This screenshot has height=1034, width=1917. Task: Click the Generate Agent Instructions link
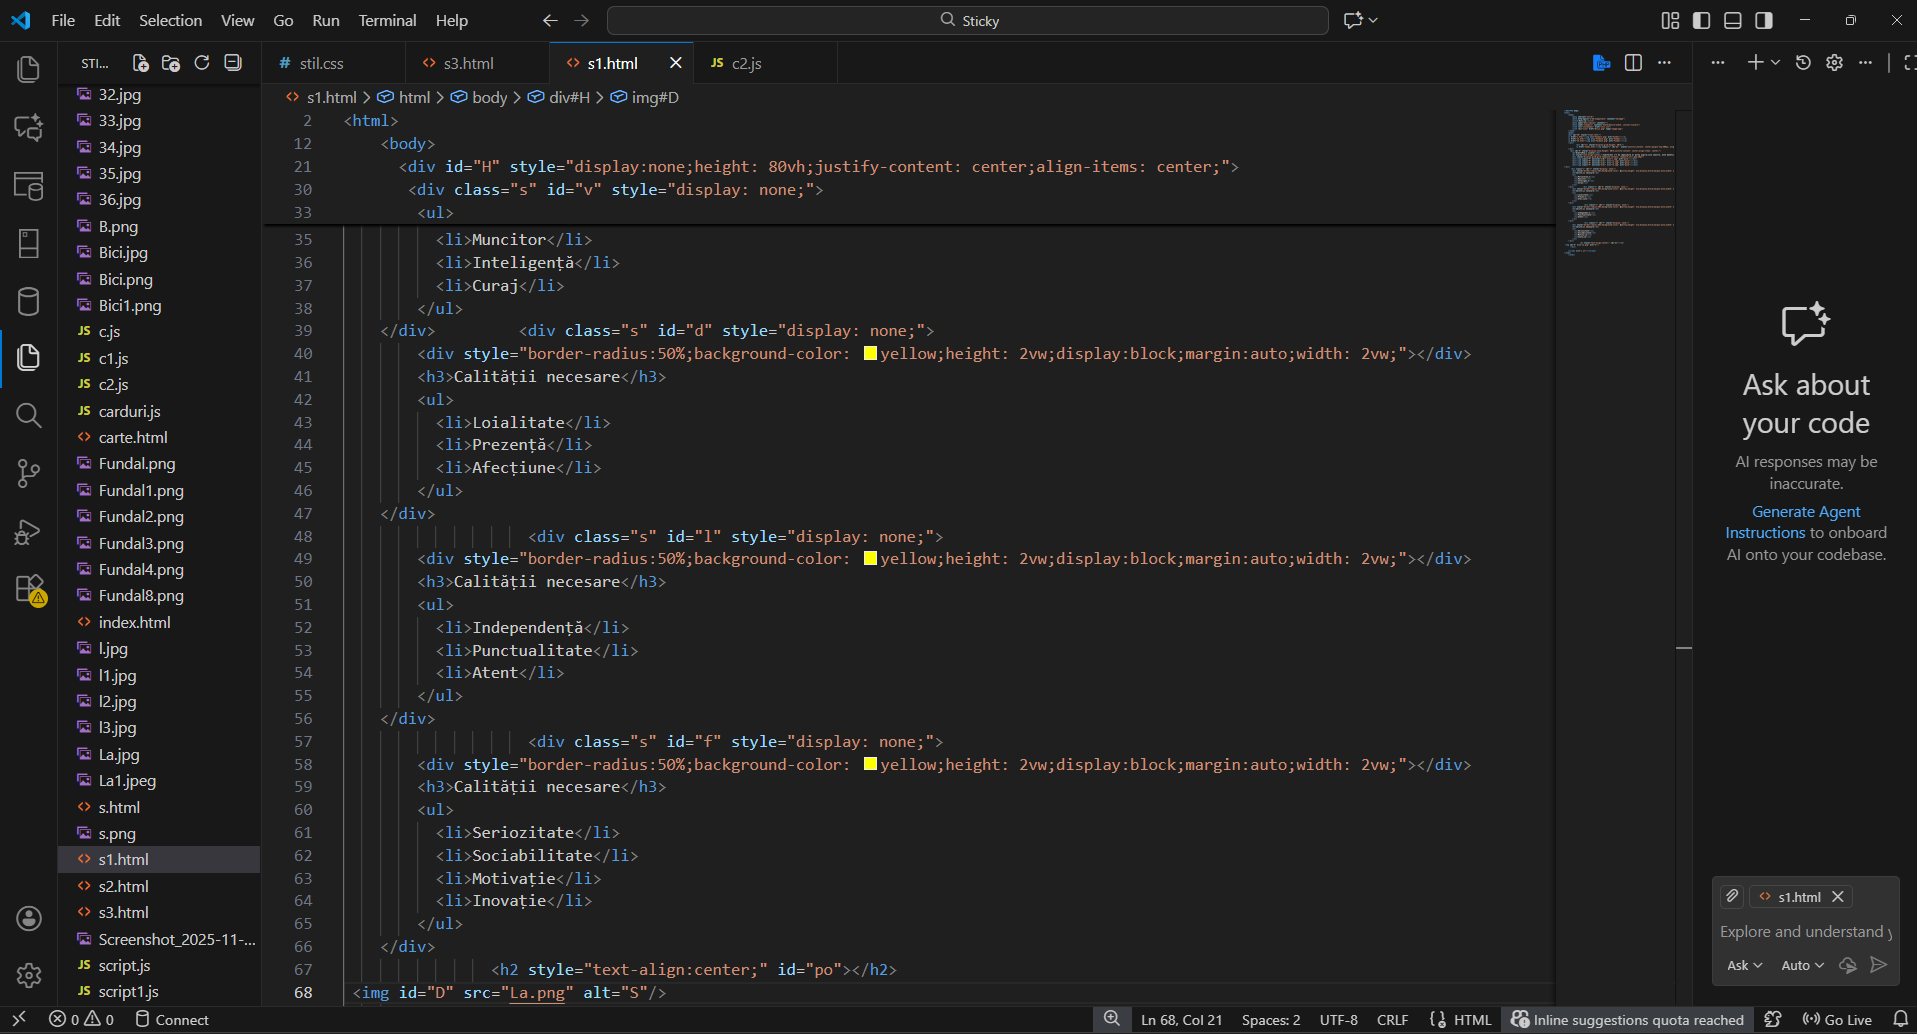coord(1805,512)
